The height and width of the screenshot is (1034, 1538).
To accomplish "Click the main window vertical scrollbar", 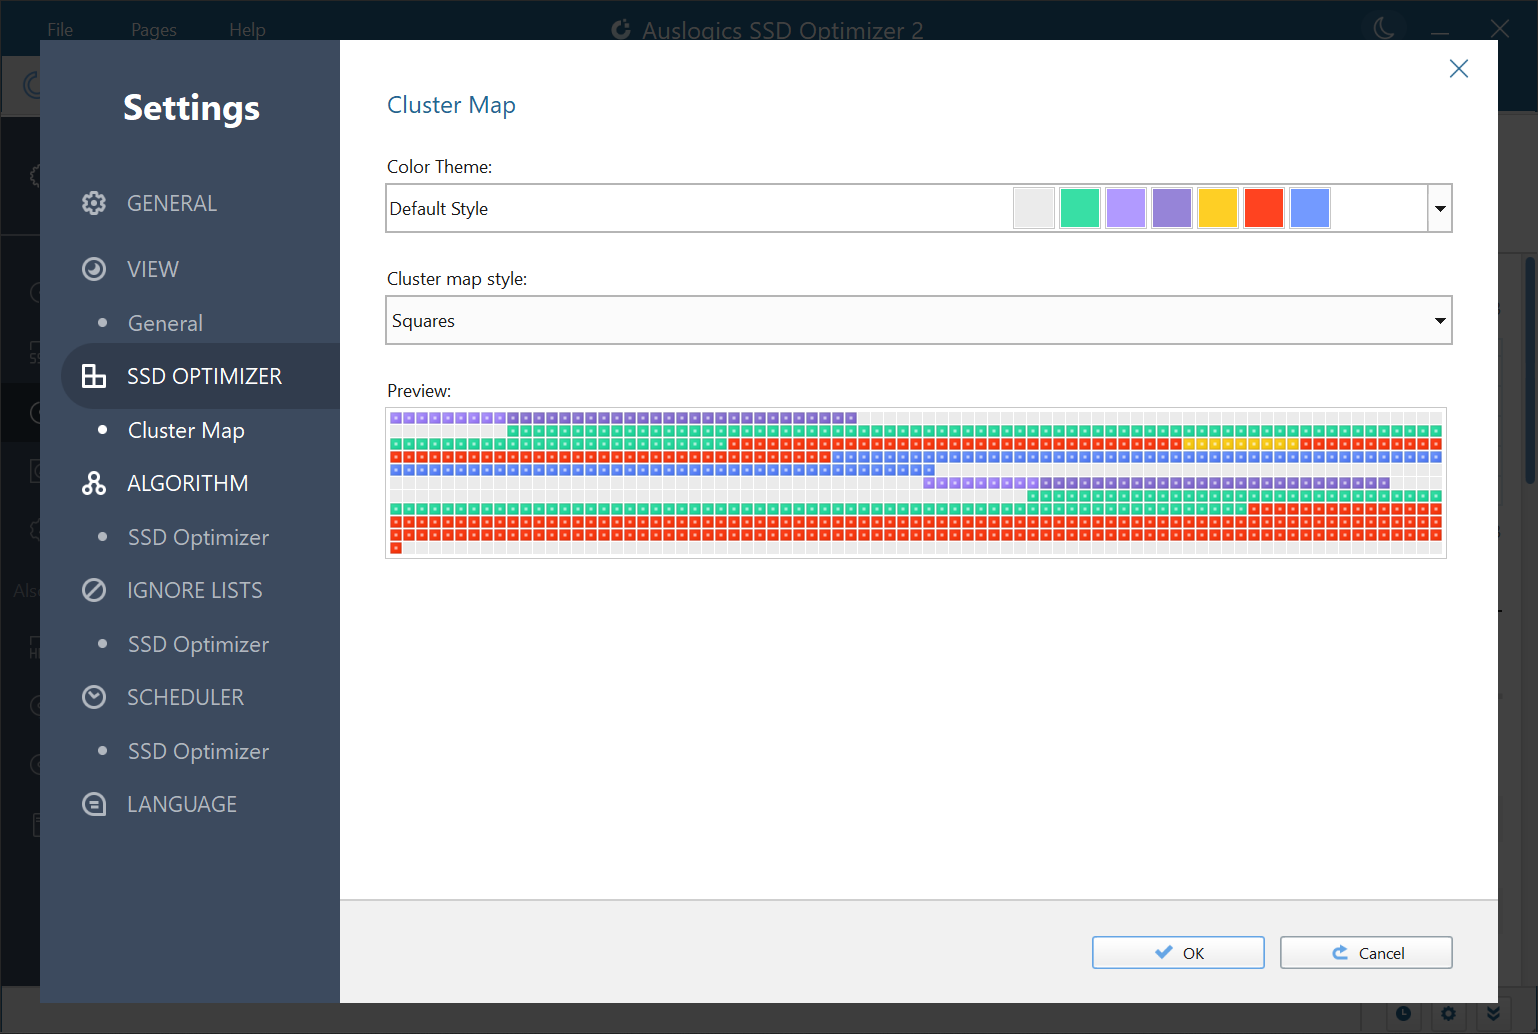I will click(x=1529, y=370).
